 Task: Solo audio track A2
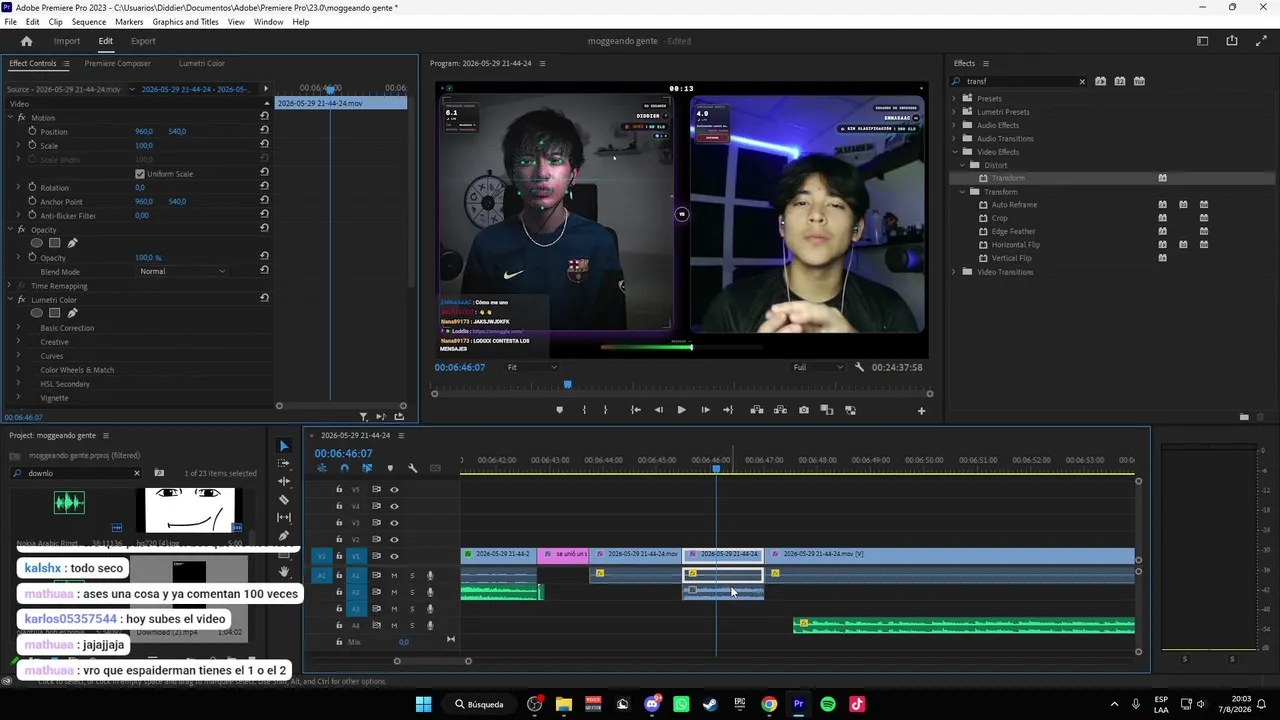tap(412, 592)
